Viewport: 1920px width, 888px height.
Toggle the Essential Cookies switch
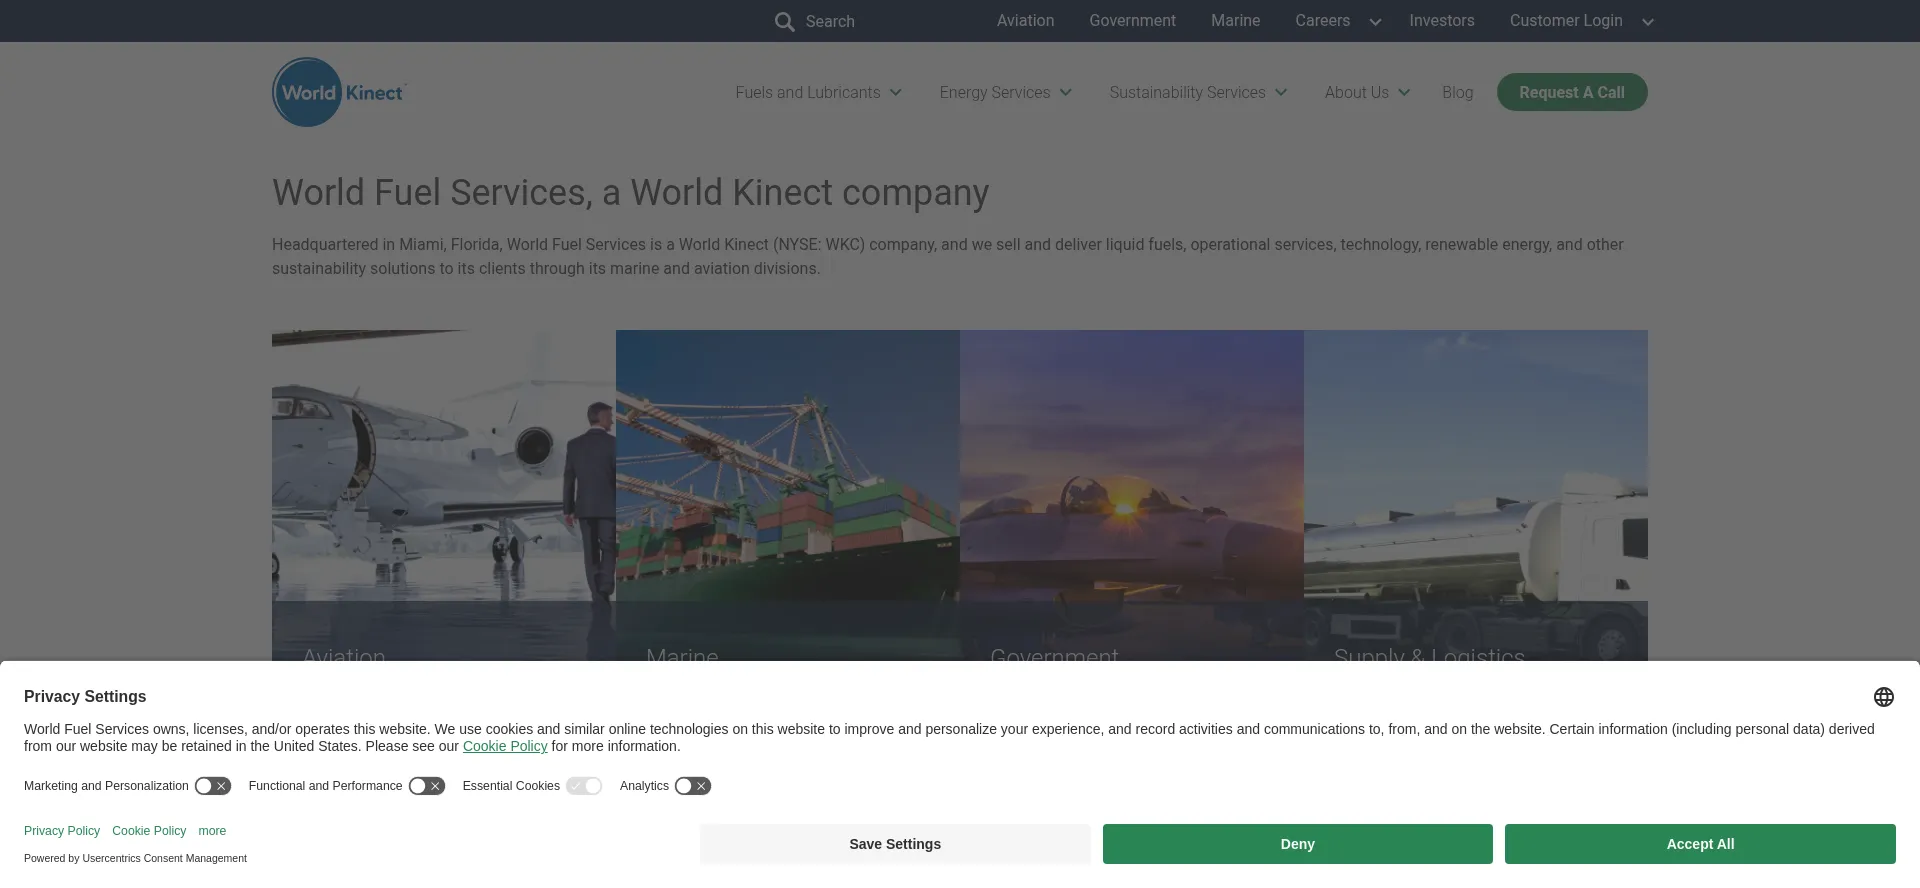coord(584,786)
